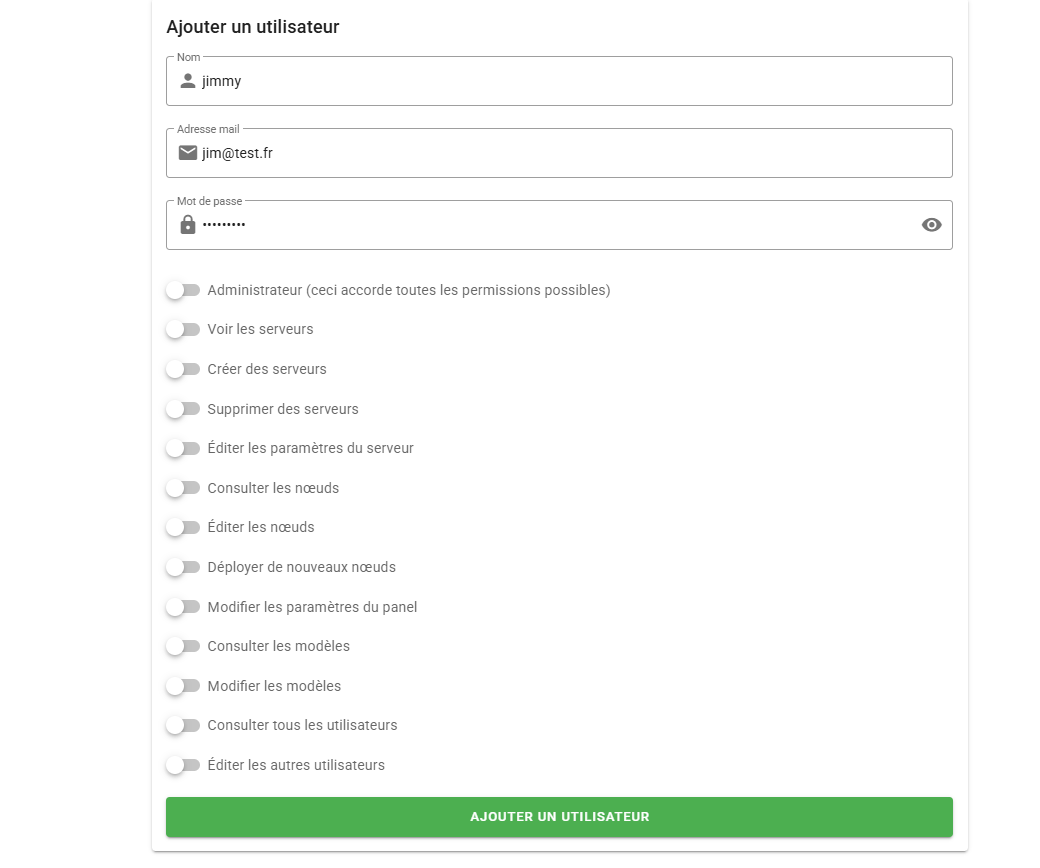
Task: Turn on Consulter les modèles
Action: 183,646
